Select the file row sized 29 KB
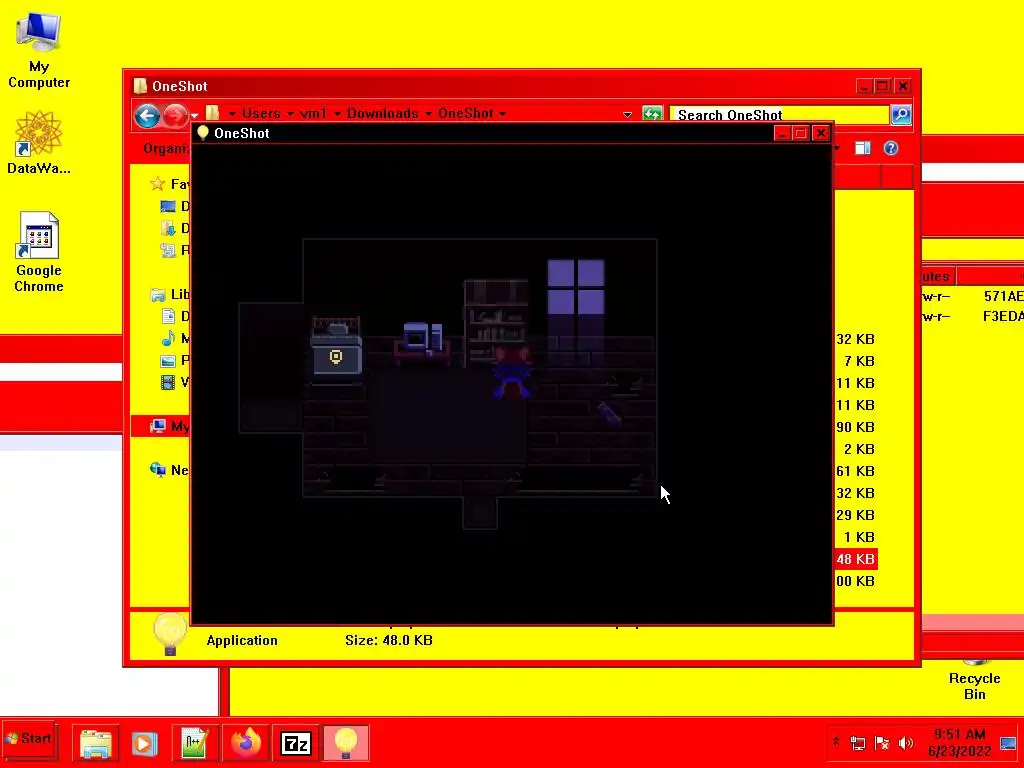Screen dimensions: 1024x768 pos(855,515)
